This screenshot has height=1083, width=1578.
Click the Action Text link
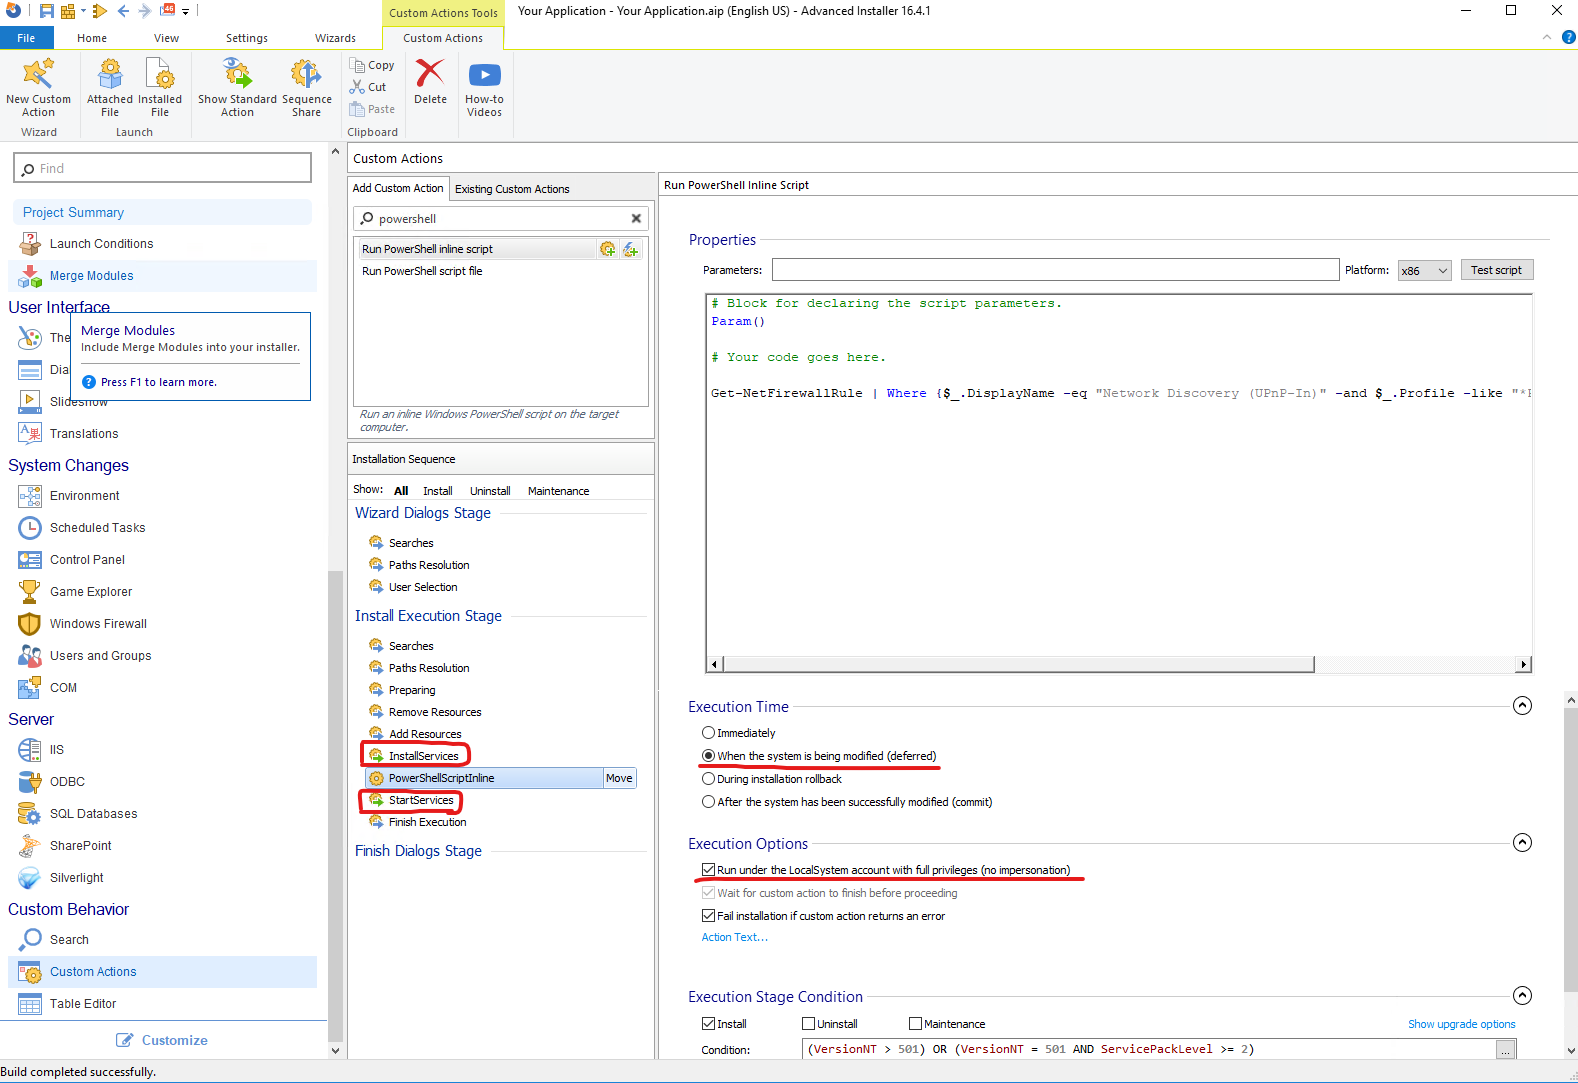735,938
